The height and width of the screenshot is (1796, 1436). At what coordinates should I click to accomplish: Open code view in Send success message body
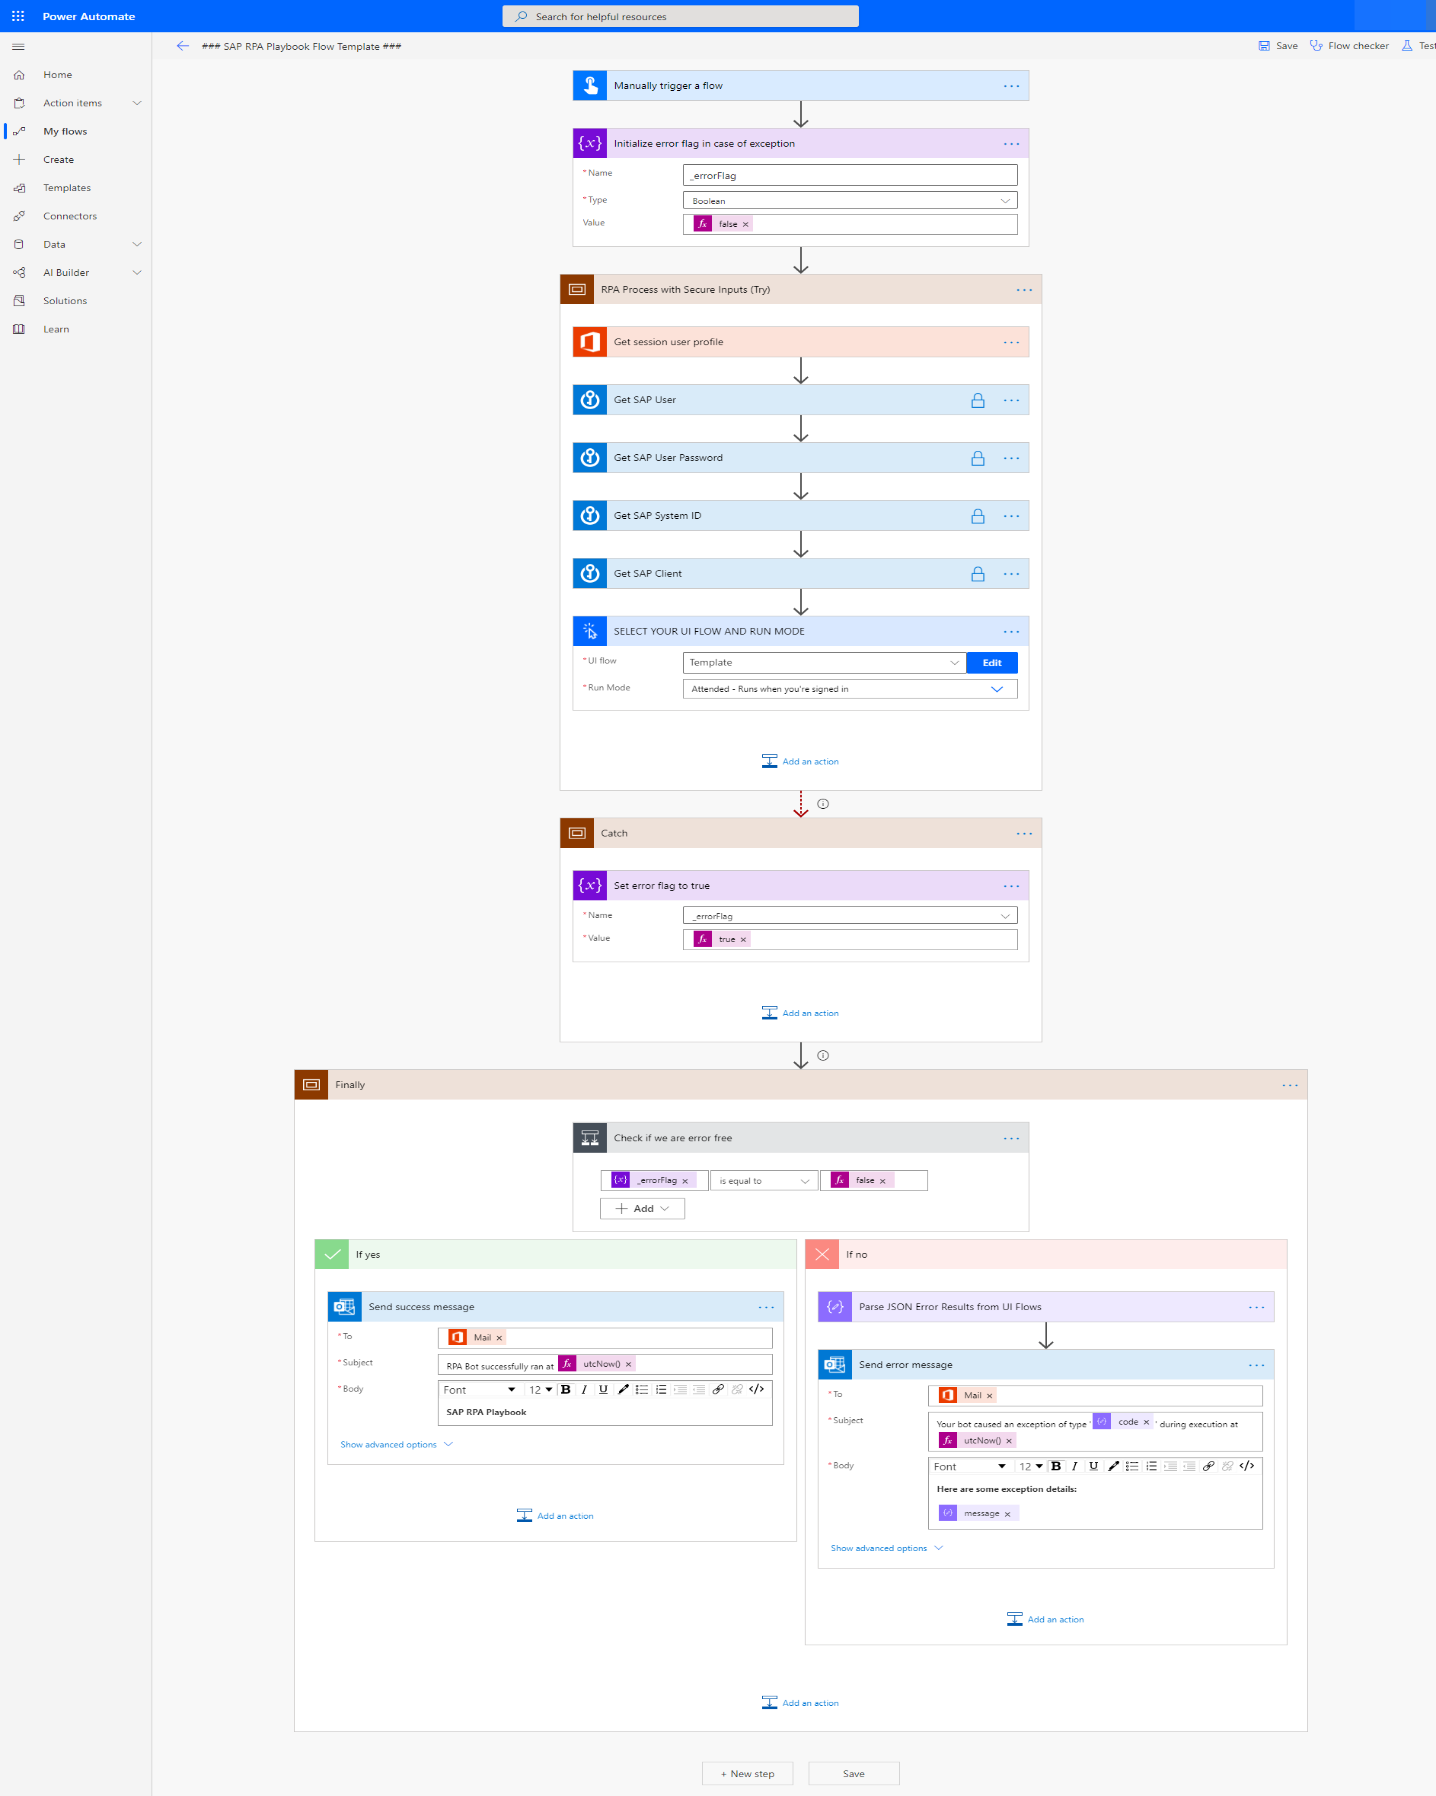click(x=757, y=1389)
